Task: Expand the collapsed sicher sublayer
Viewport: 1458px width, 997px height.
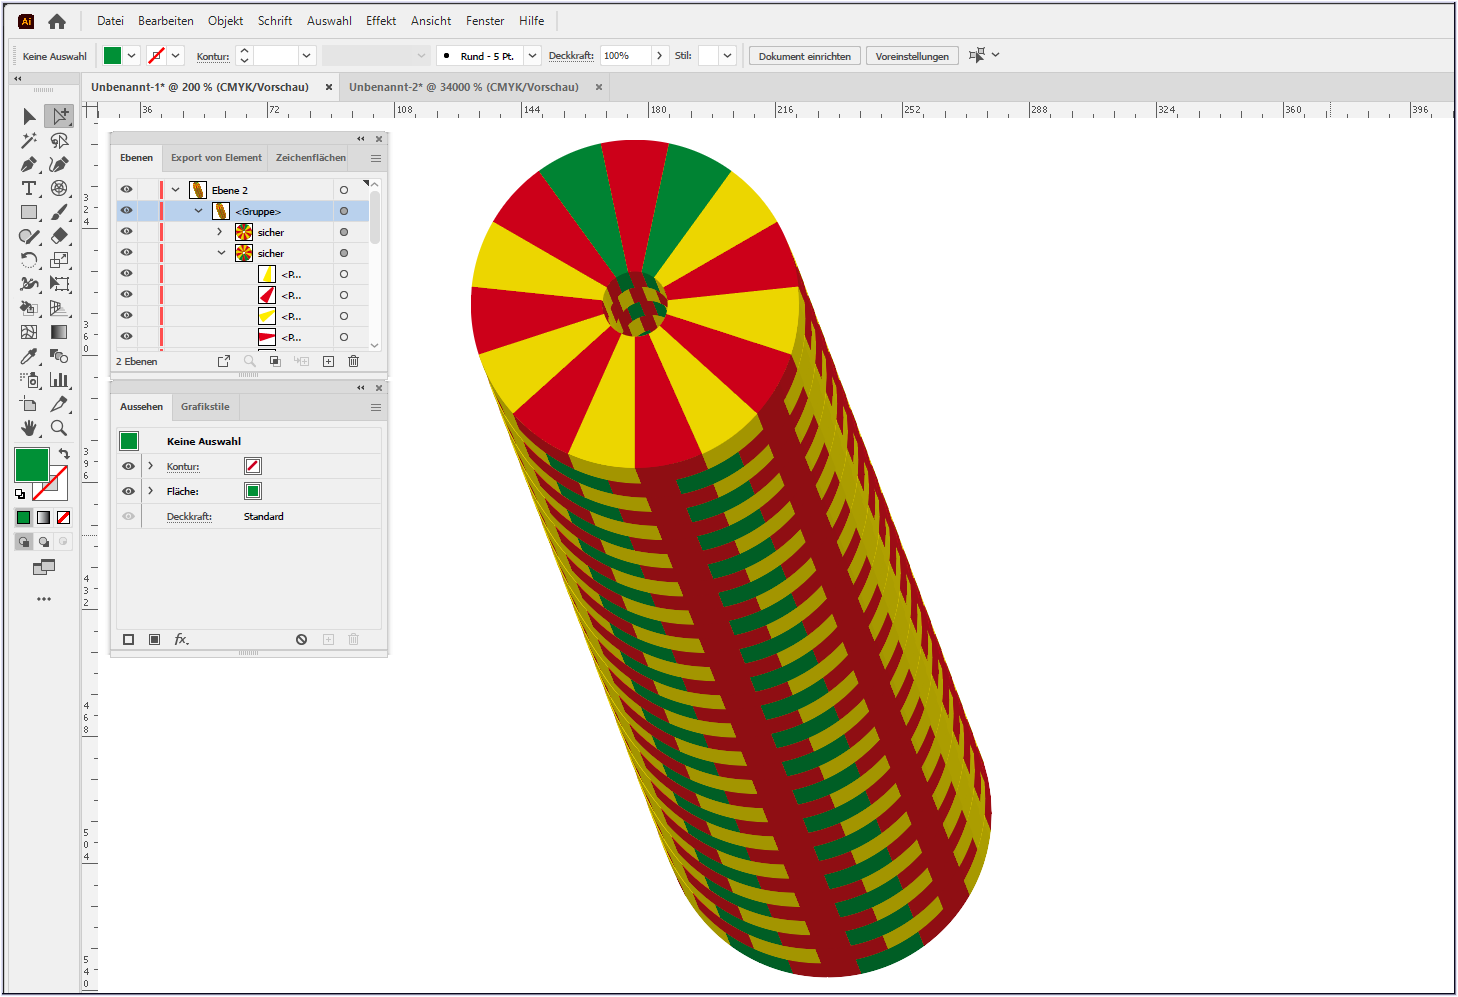Action: [220, 231]
